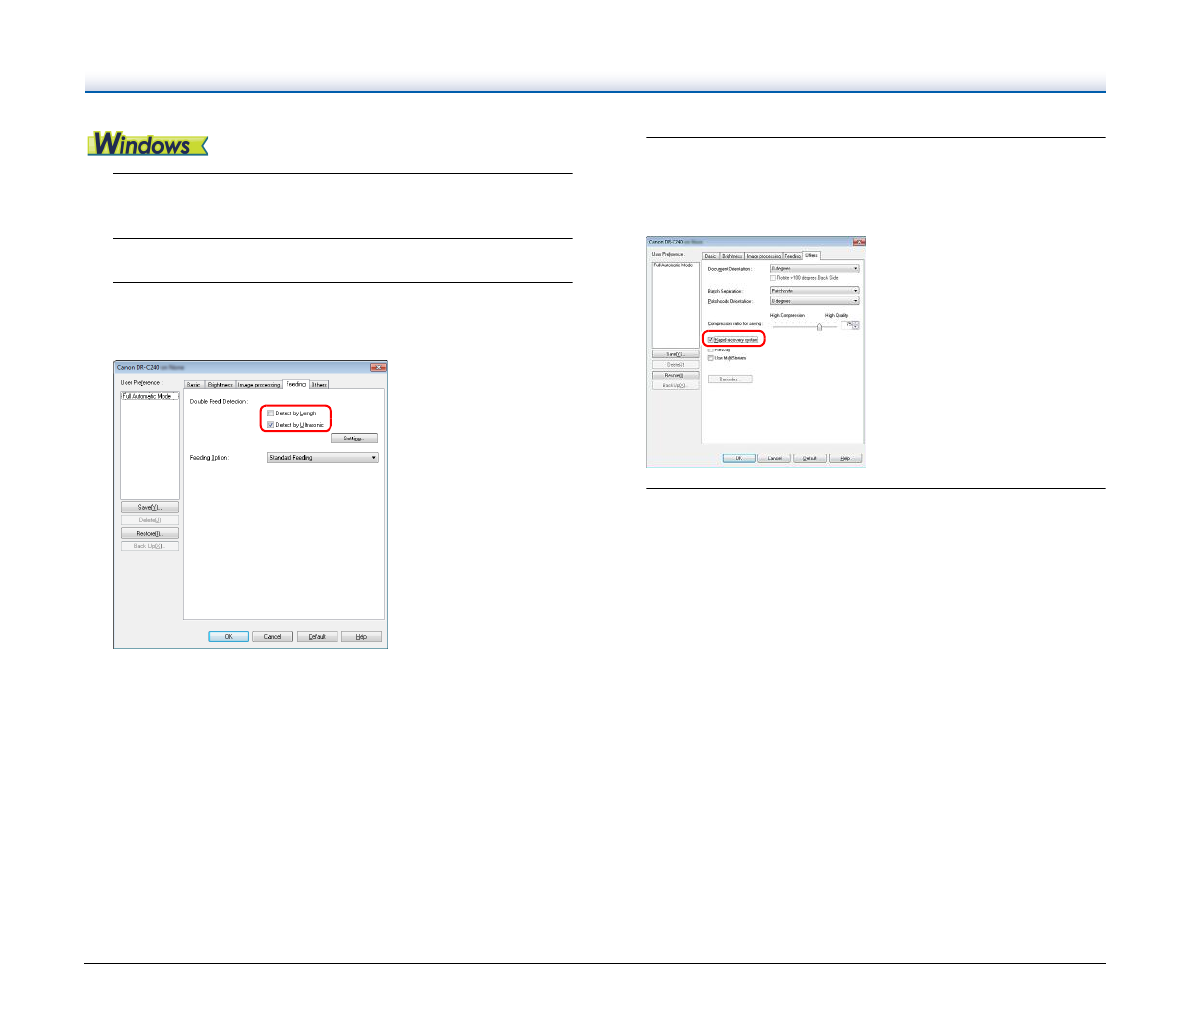Check the Use MultiStream option
This screenshot has width=1190, height=1020.
(711, 358)
